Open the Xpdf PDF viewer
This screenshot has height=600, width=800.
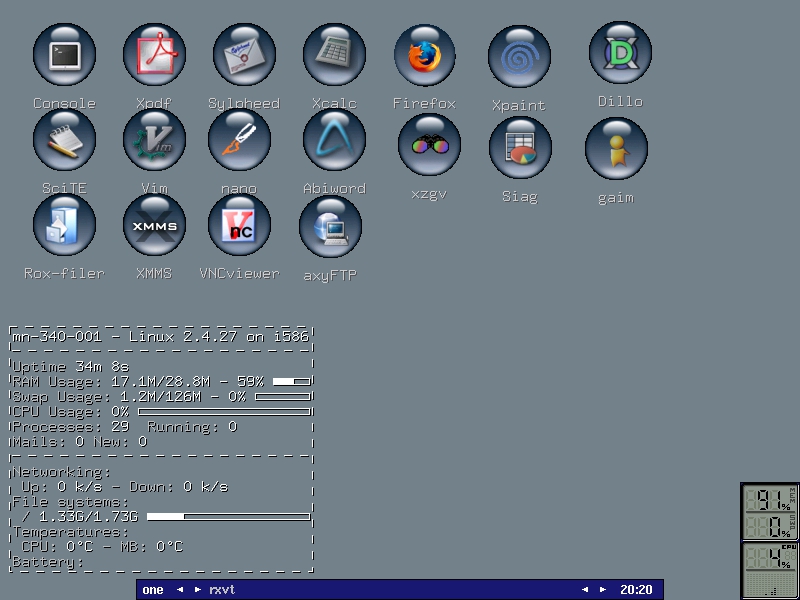154,55
